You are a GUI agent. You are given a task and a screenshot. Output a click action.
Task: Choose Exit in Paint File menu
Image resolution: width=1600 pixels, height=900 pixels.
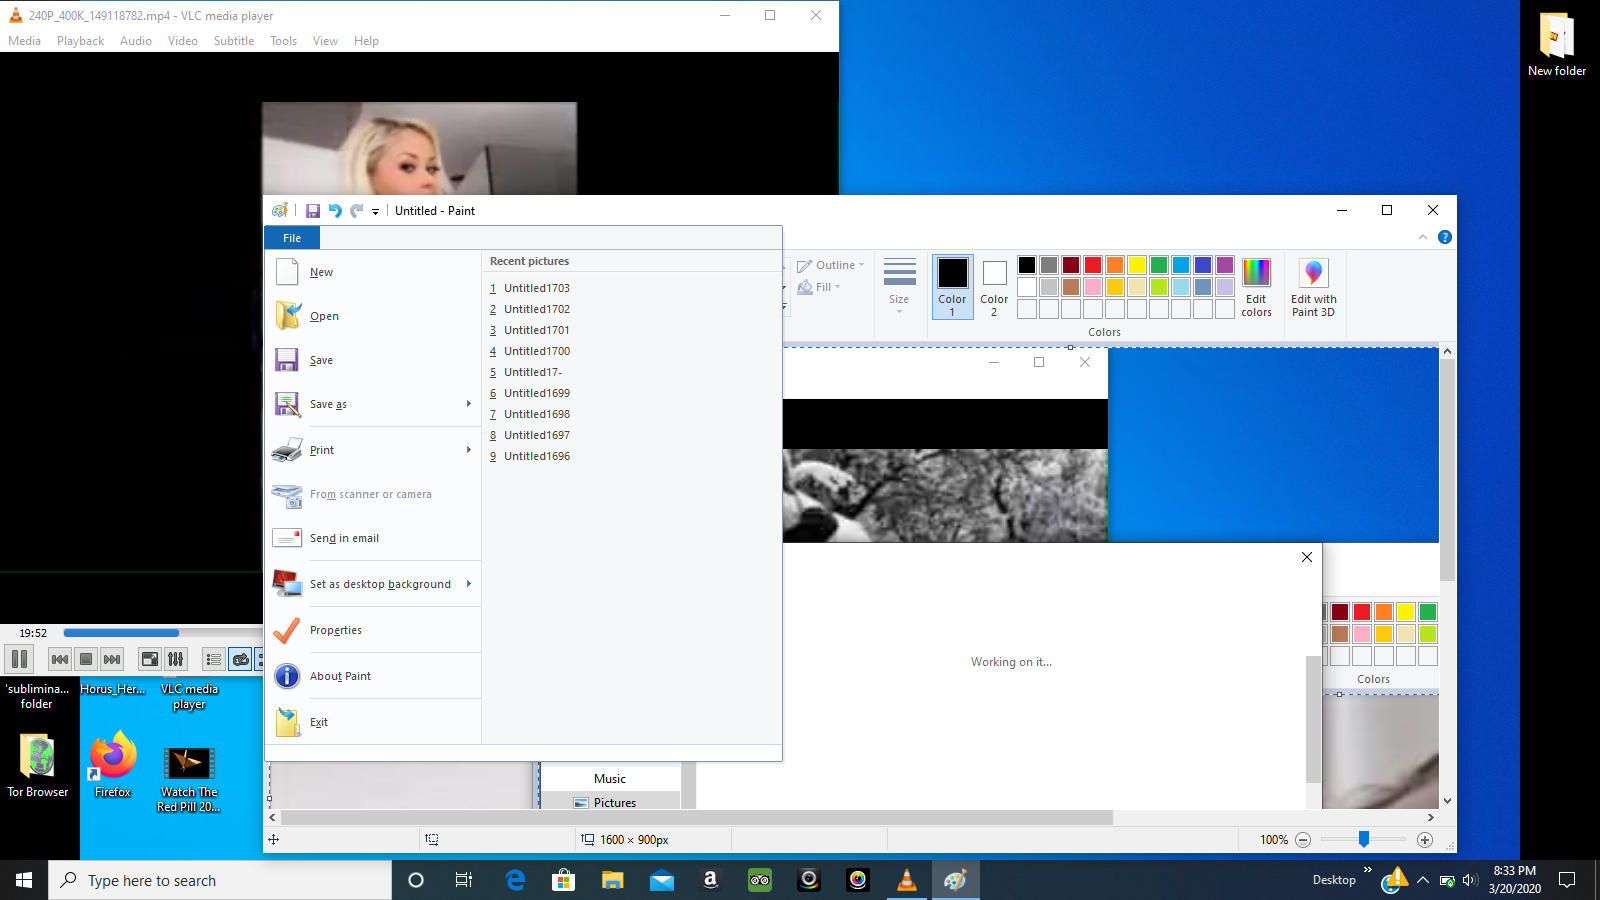tap(373, 722)
